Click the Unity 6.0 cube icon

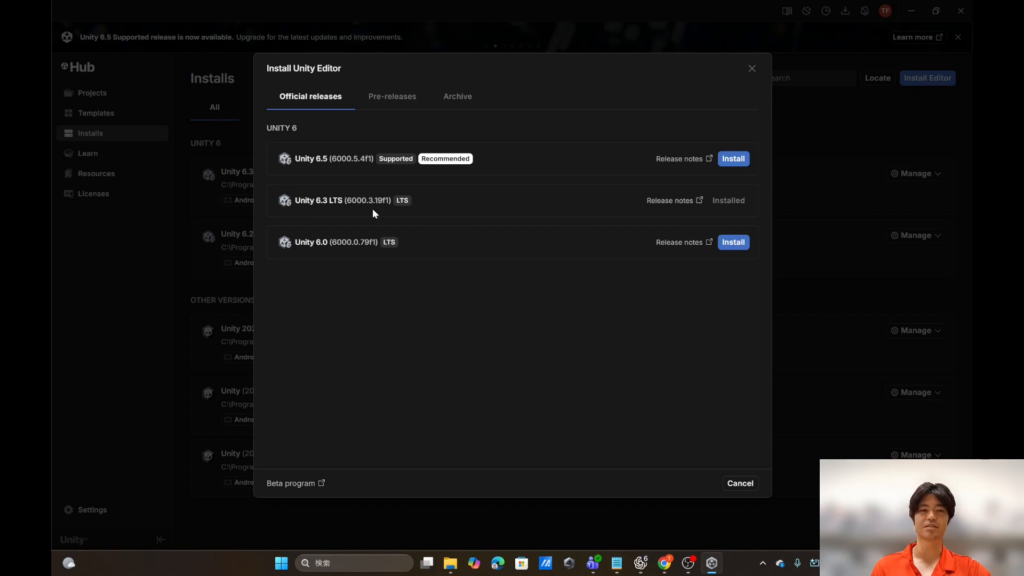tap(285, 242)
